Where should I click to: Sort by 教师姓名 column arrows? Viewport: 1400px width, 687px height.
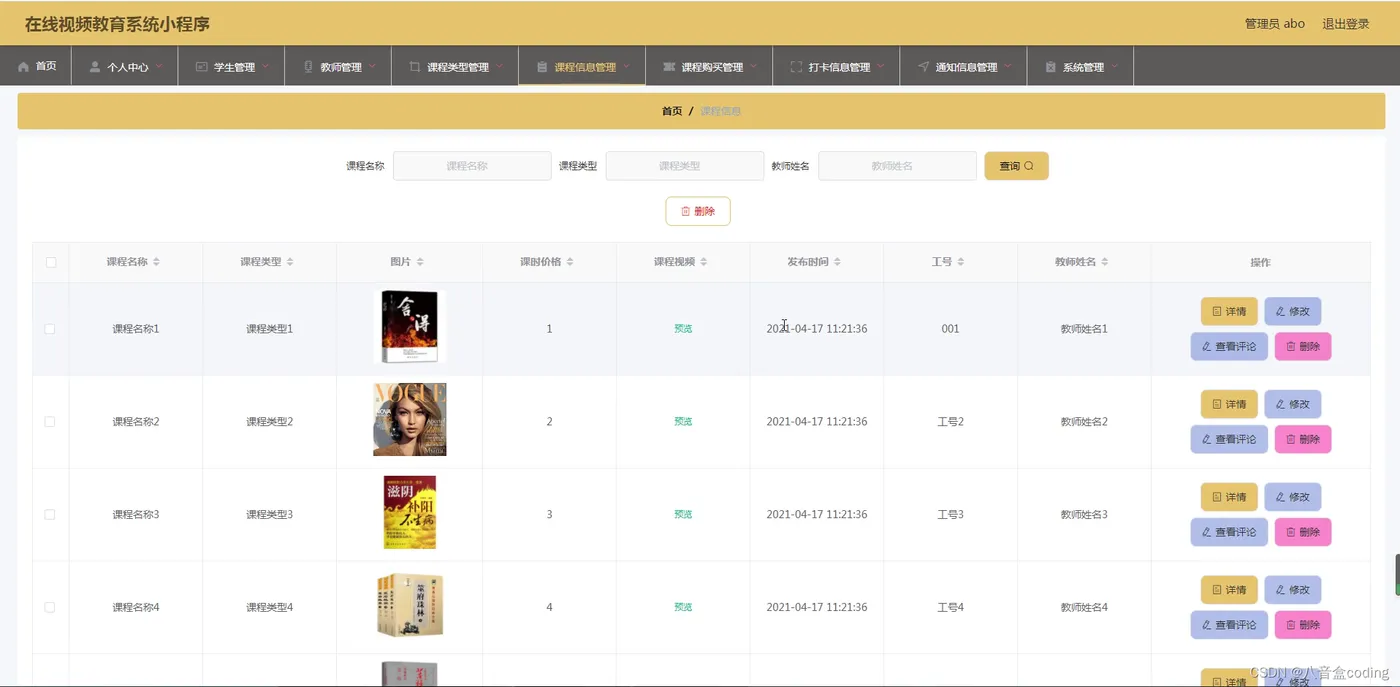point(1104,262)
